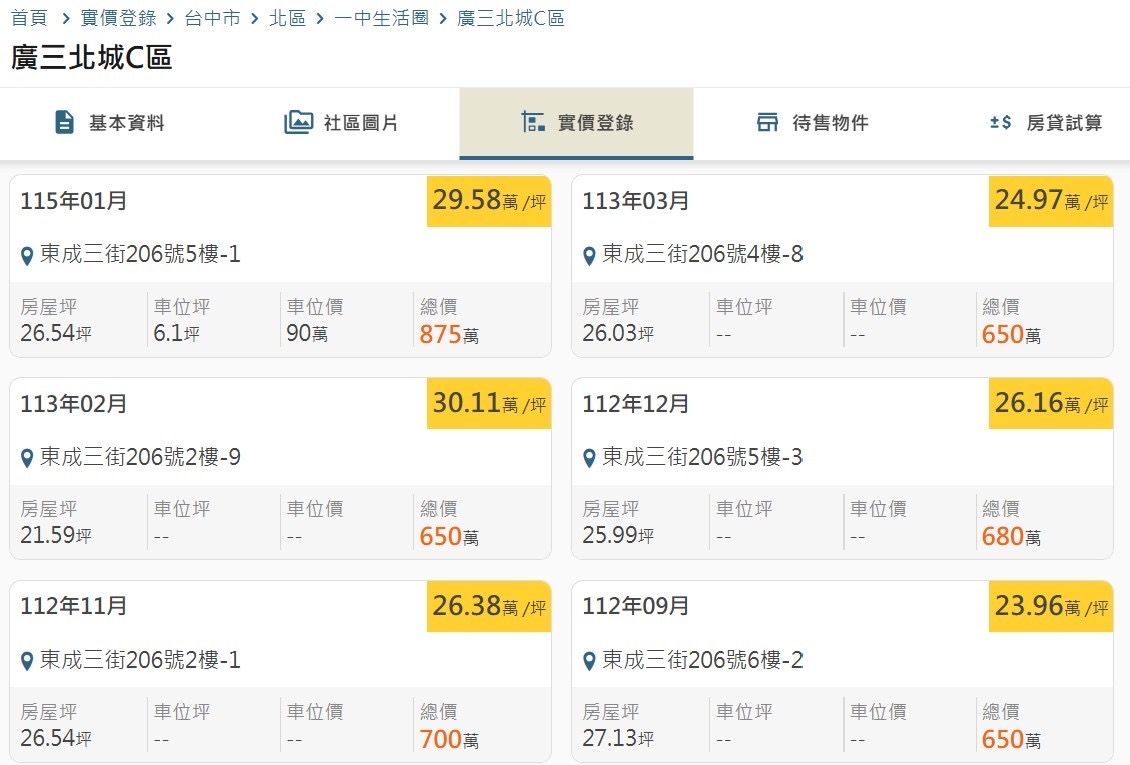Open 台中市 breadcrumb link
The image size is (1130, 765).
213,18
